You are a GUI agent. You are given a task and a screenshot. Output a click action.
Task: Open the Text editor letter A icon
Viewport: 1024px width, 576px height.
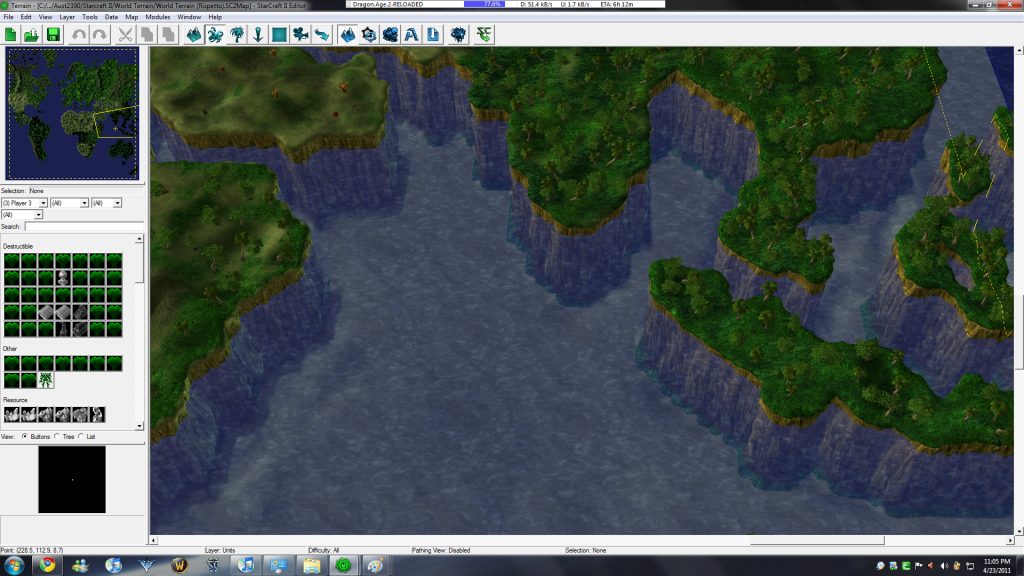pyautogui.click(x=411, y=35)
